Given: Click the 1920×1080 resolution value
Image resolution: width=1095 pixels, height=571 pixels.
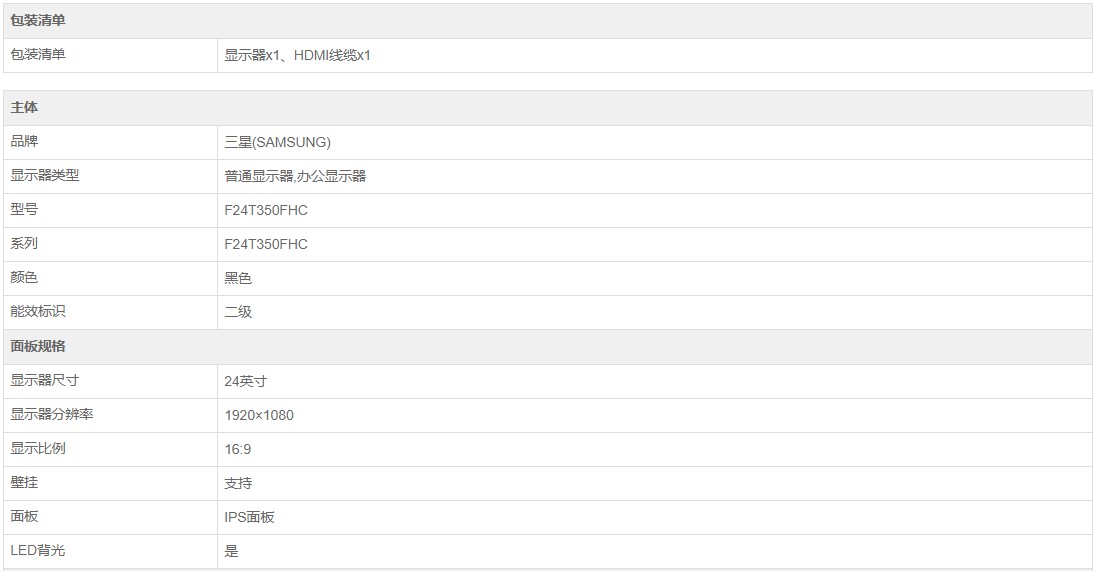Looking at the screenshot, I should [259, 415].
